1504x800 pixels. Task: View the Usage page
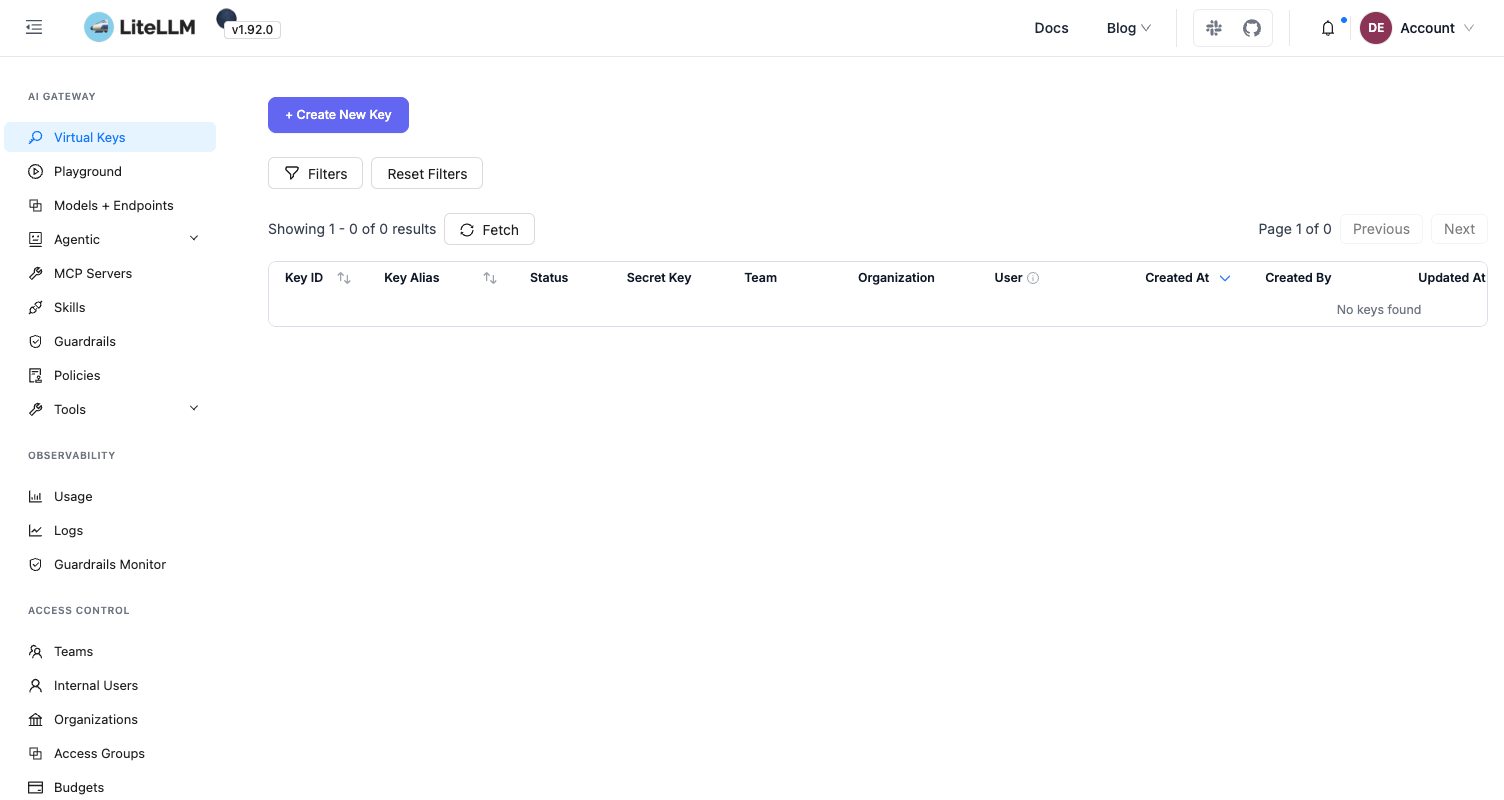110,496
